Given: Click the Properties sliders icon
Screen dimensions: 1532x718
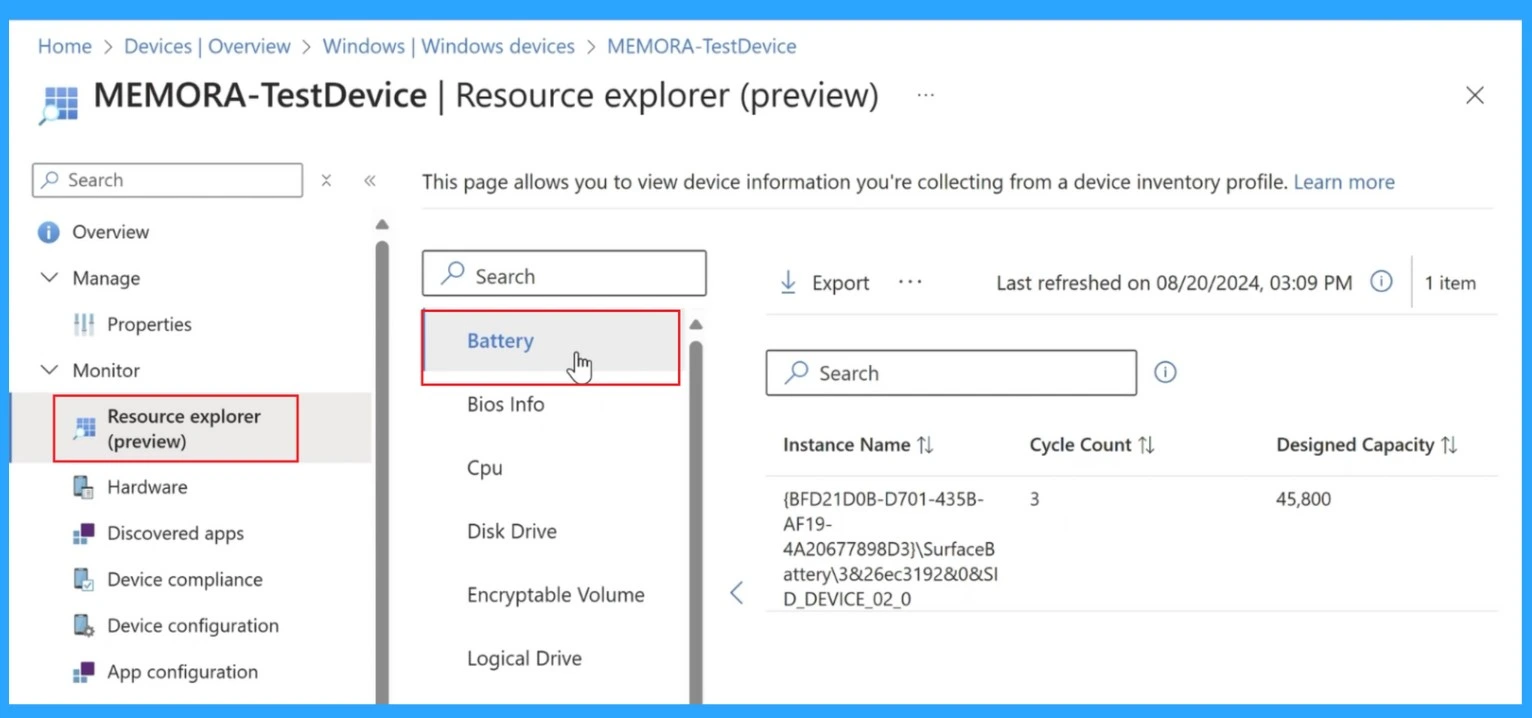Looking at the screenshot, I should (84, 324).
